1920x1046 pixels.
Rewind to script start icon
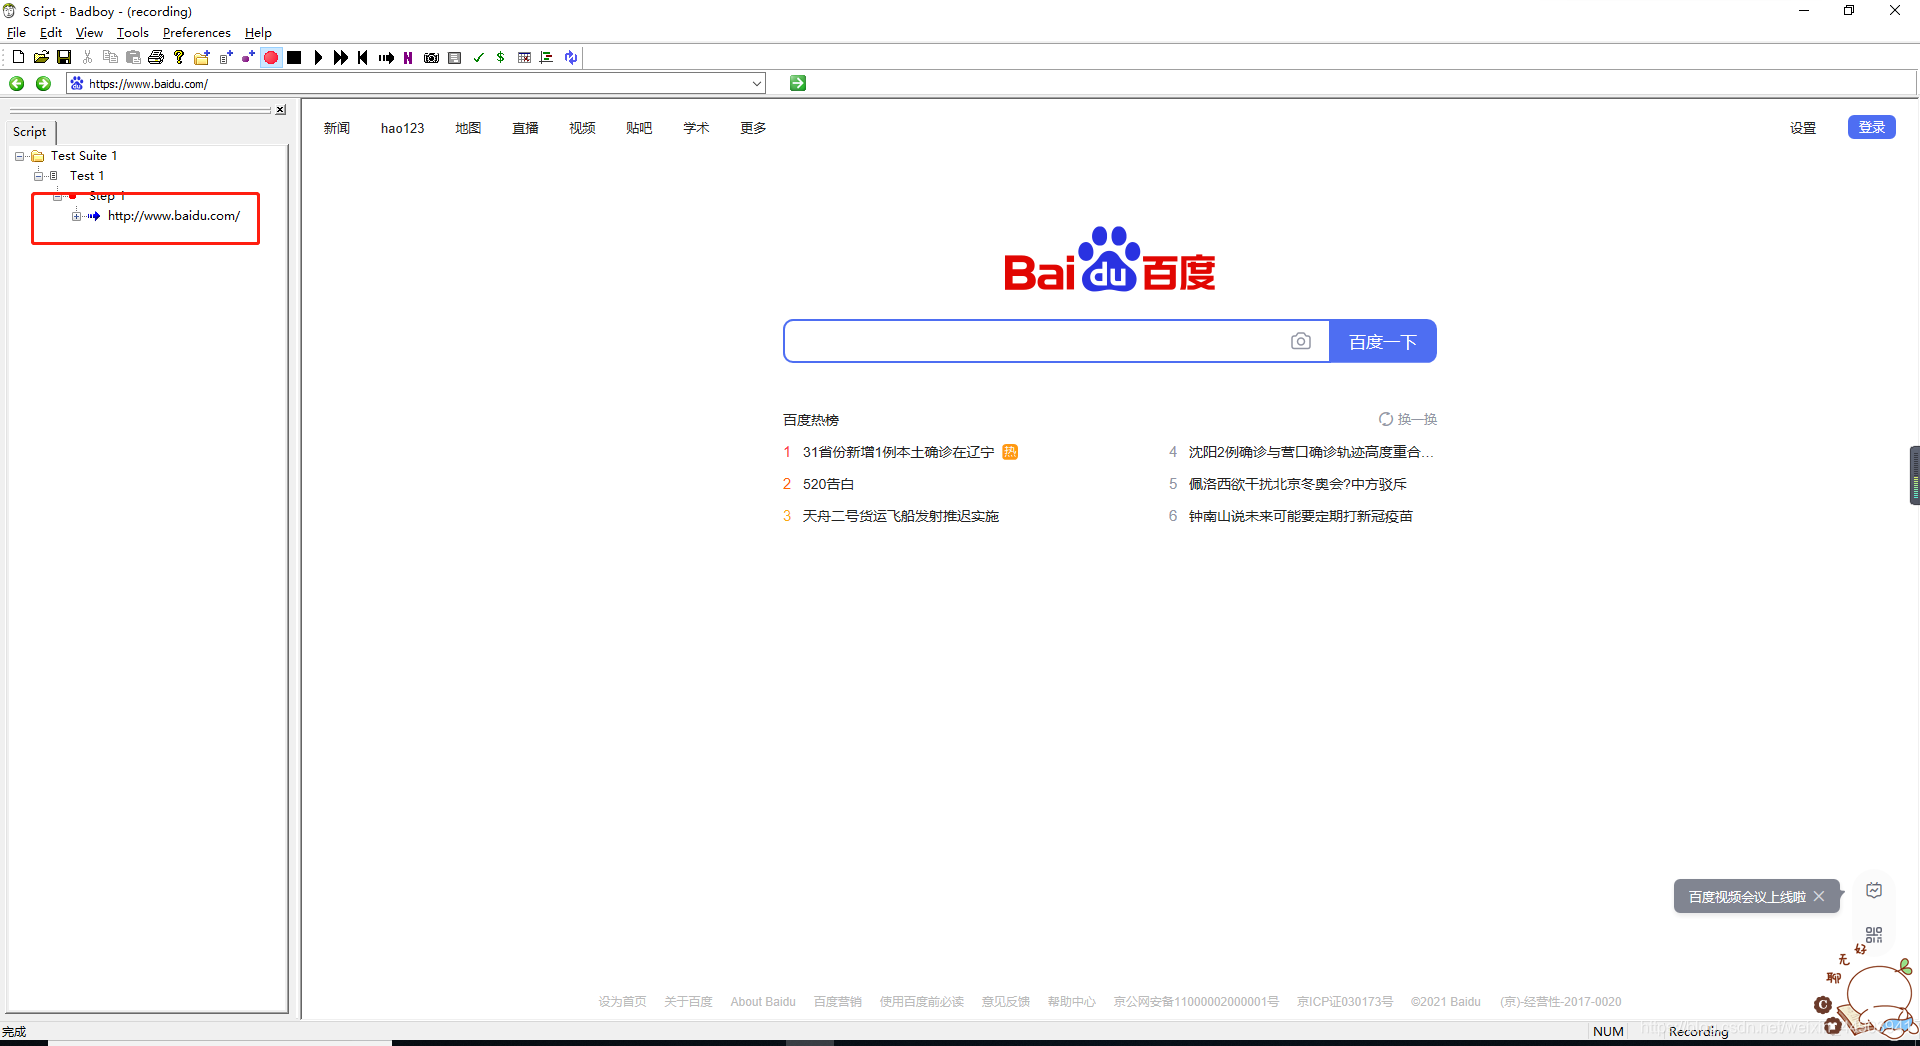(x=363, y=58)
